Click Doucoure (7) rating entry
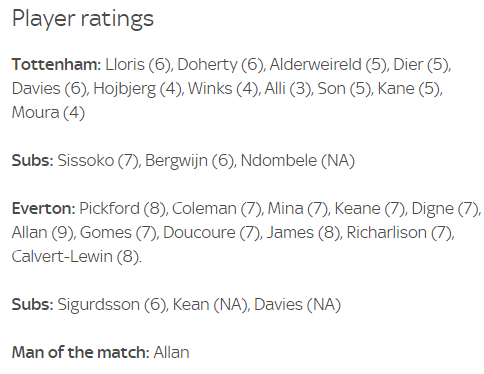Screen dimensions: 484x374 click(211, 233)
